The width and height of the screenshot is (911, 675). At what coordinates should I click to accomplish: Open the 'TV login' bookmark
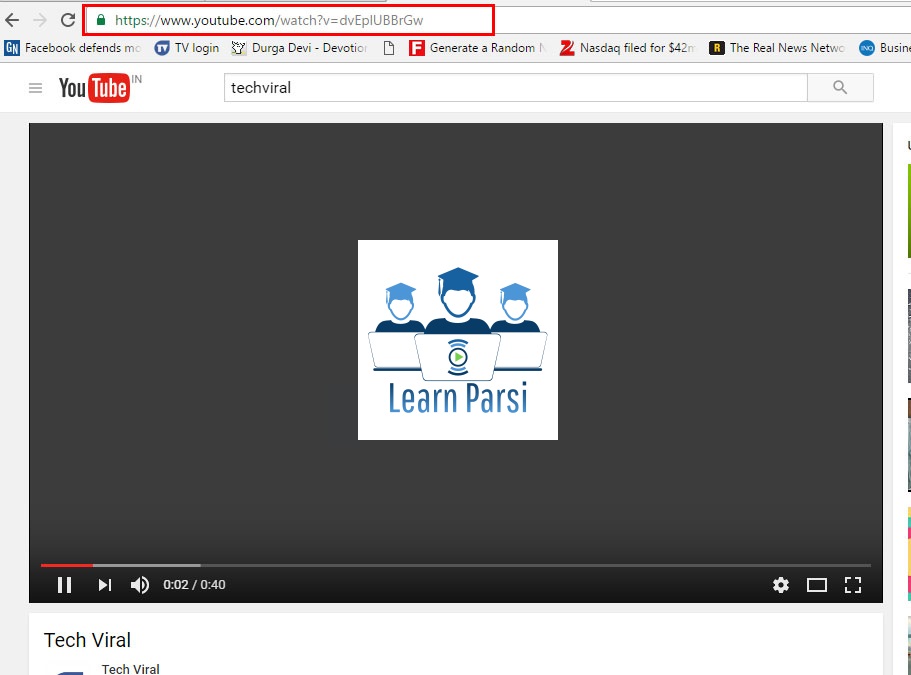coord(186,48)
